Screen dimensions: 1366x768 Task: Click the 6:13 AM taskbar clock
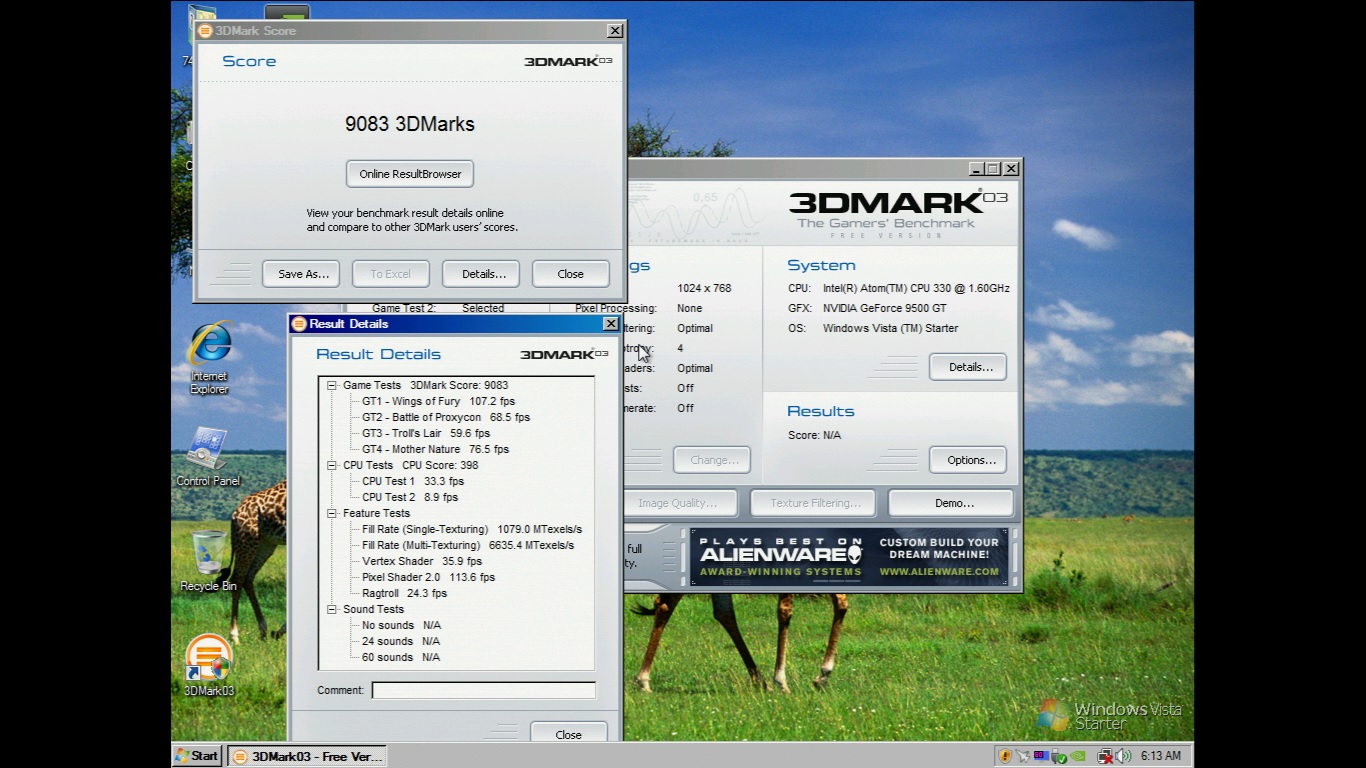(1161, 756)
